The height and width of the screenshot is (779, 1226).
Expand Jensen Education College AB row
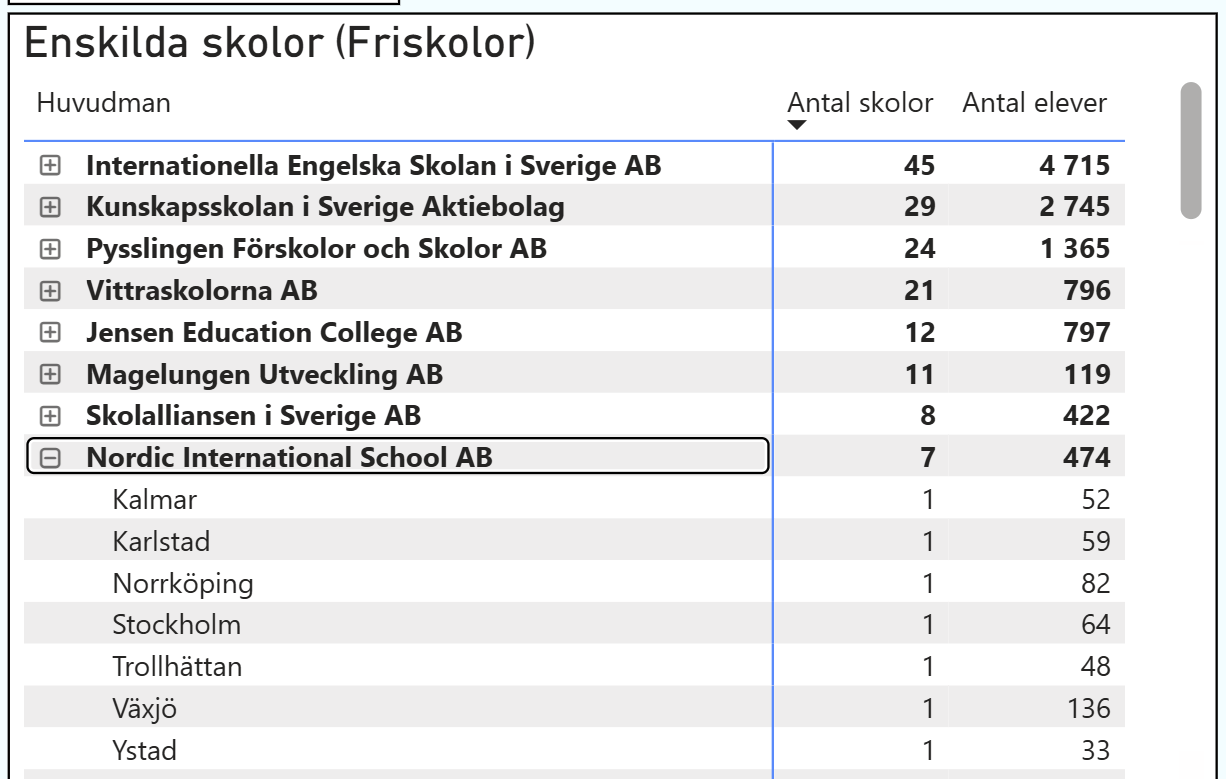(48, 333)
